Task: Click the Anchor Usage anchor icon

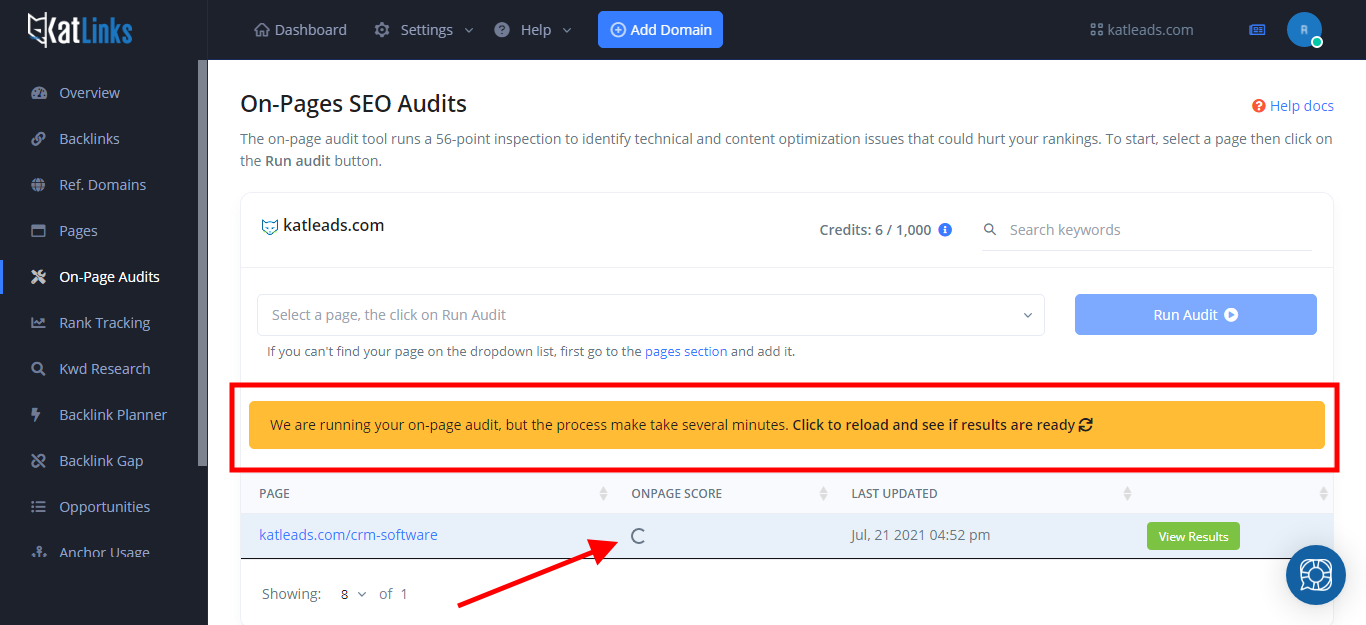Action: pos(39,552)
